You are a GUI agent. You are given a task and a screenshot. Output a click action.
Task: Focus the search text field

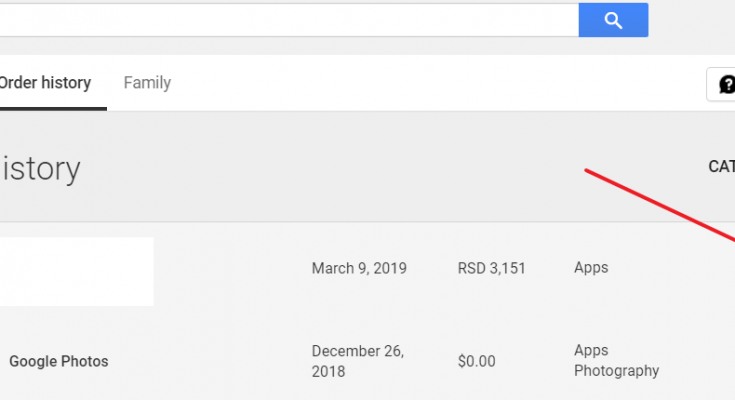tap(289, 20)
